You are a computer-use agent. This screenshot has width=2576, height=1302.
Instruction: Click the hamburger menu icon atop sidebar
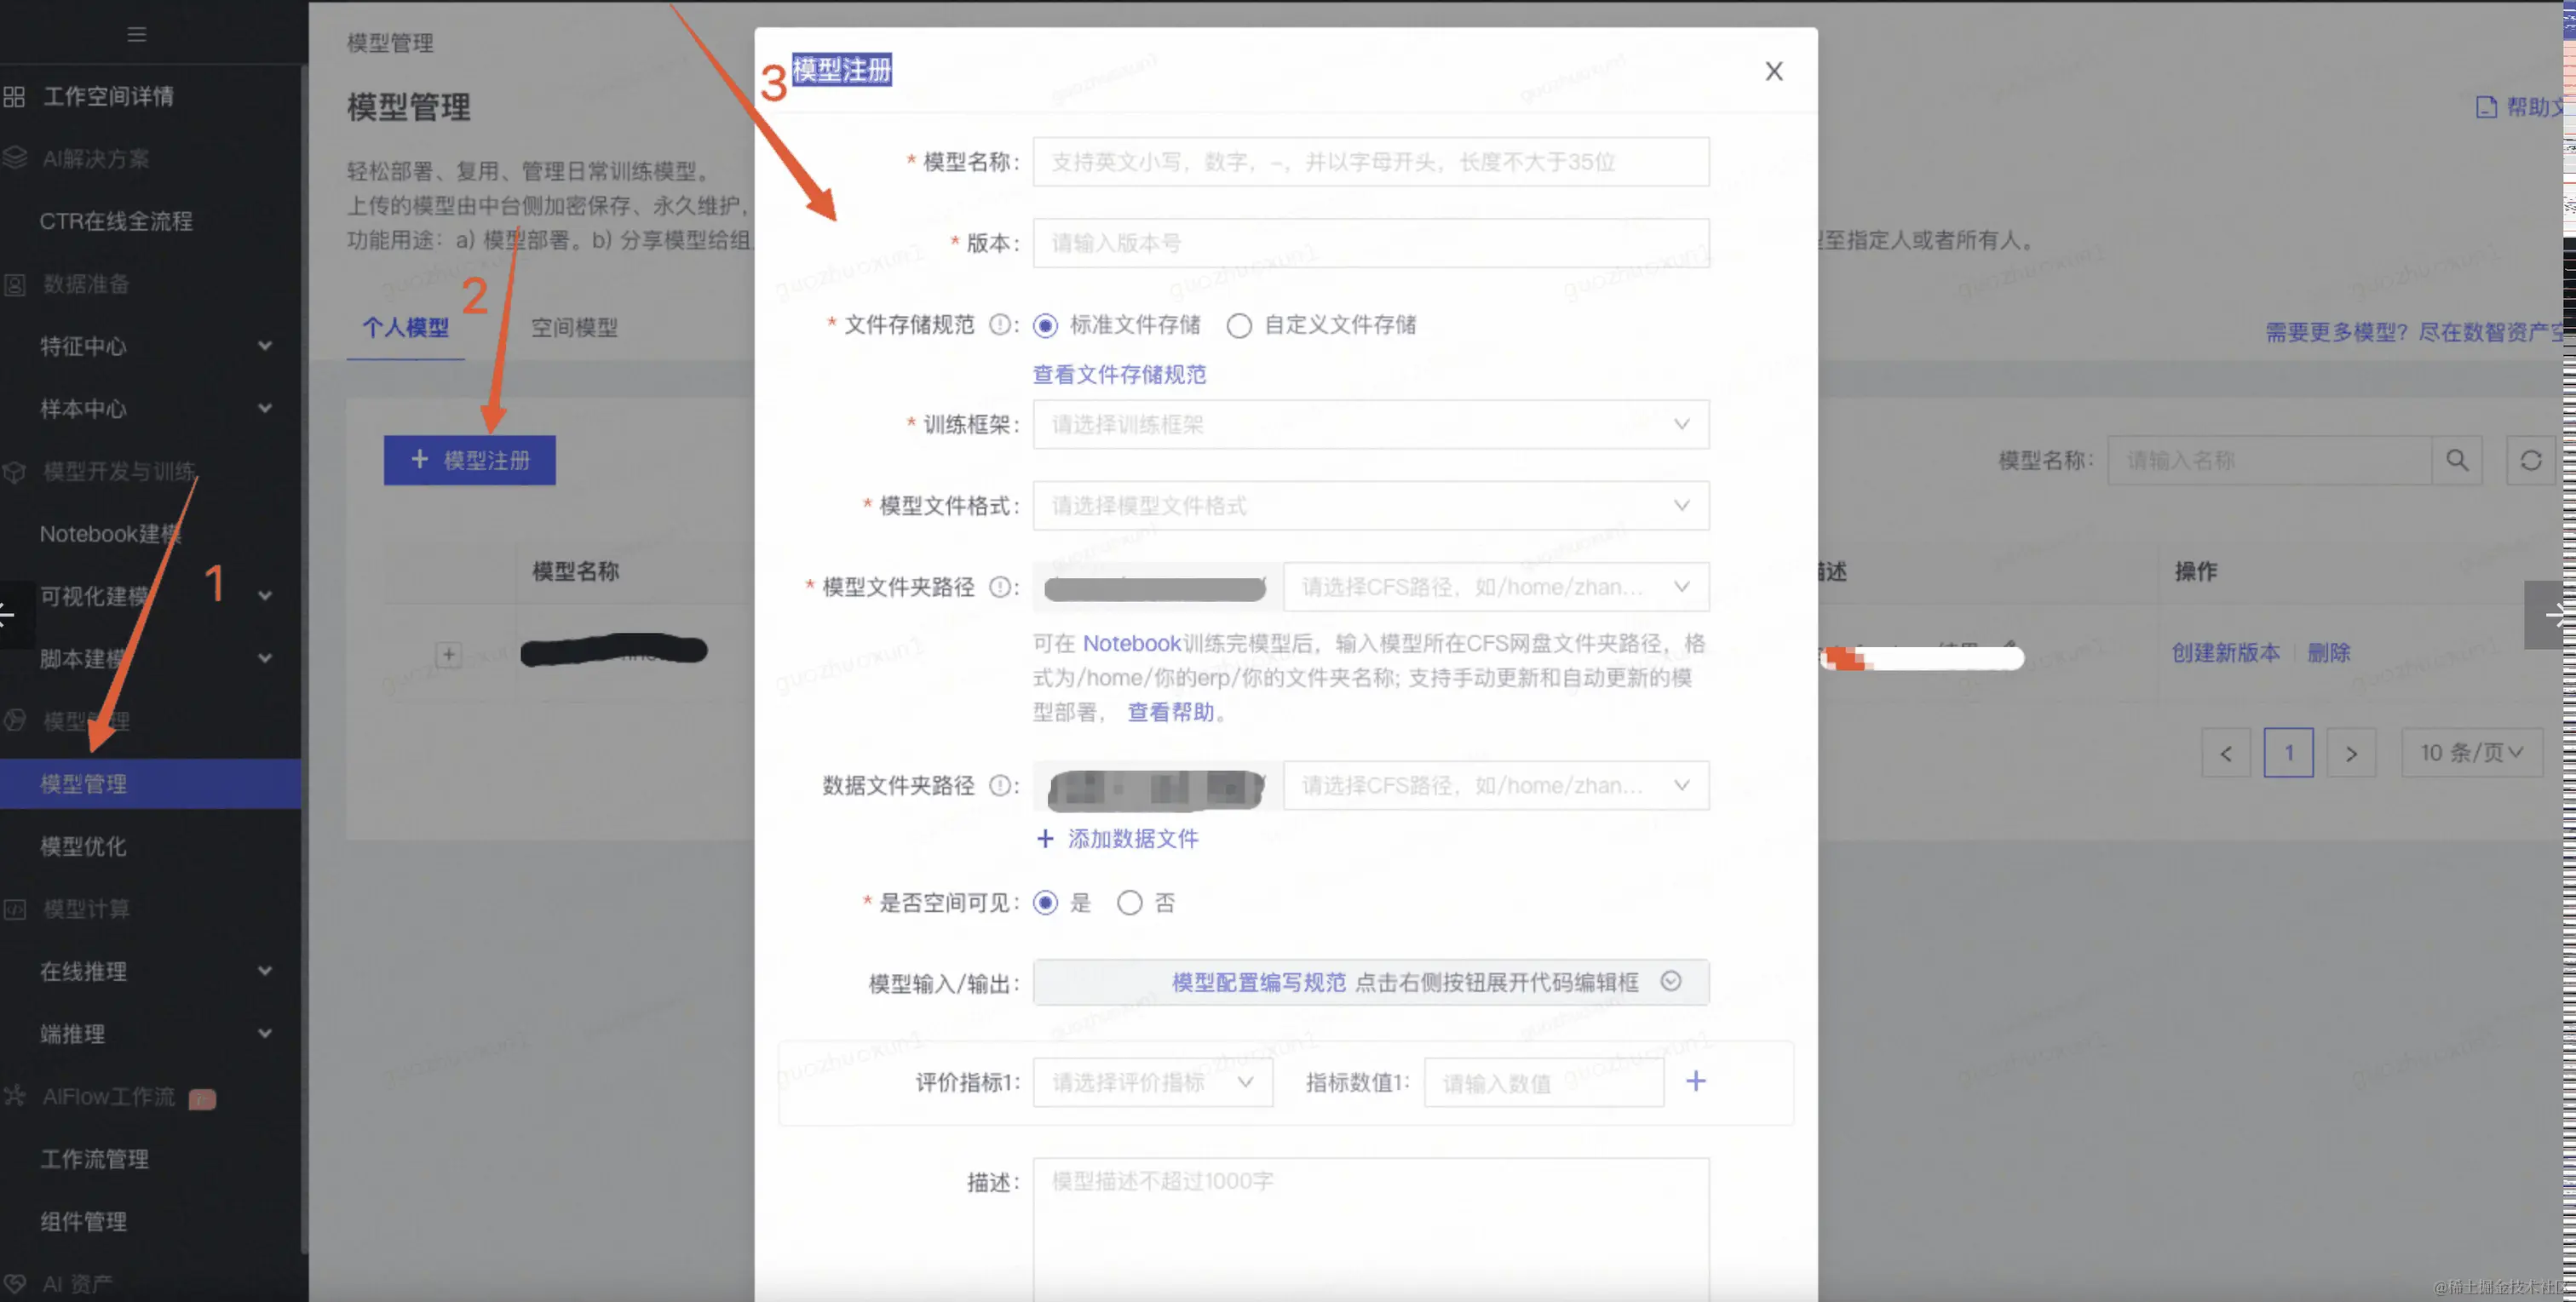137,34
